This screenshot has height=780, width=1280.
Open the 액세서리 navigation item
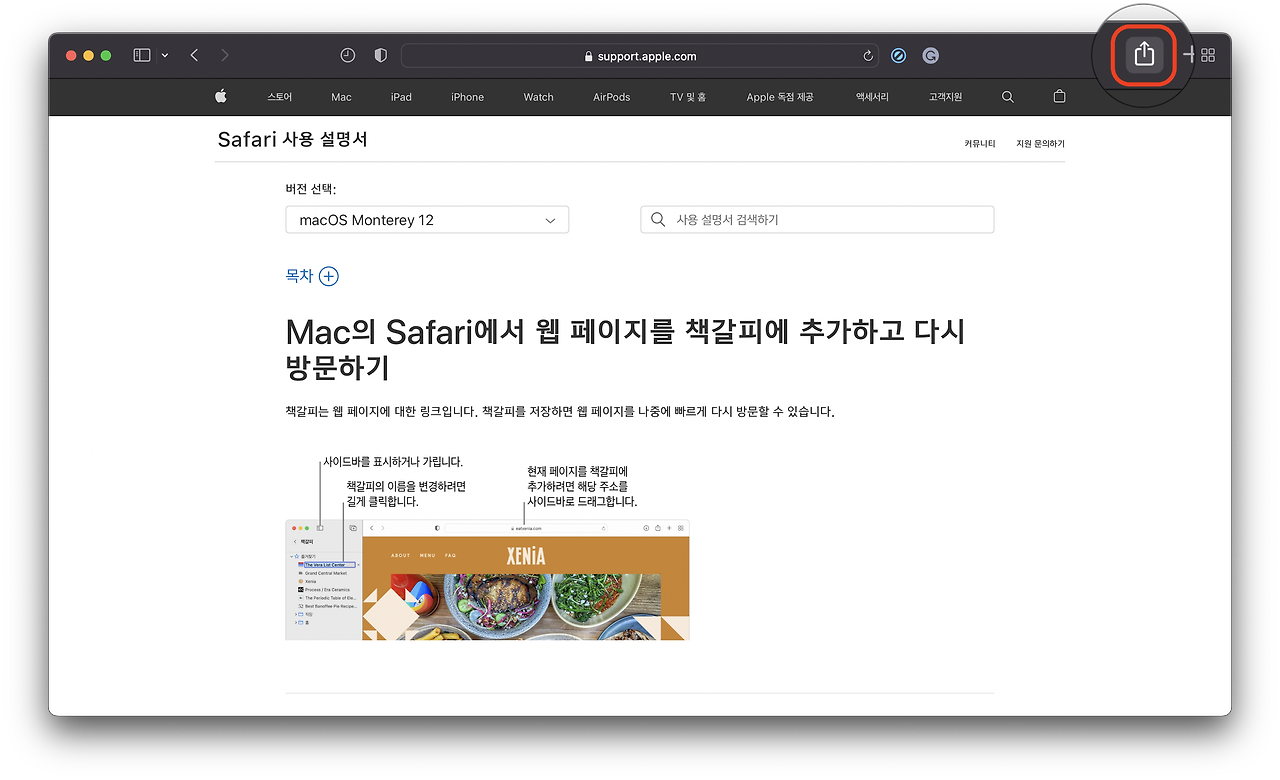(872, 97)
